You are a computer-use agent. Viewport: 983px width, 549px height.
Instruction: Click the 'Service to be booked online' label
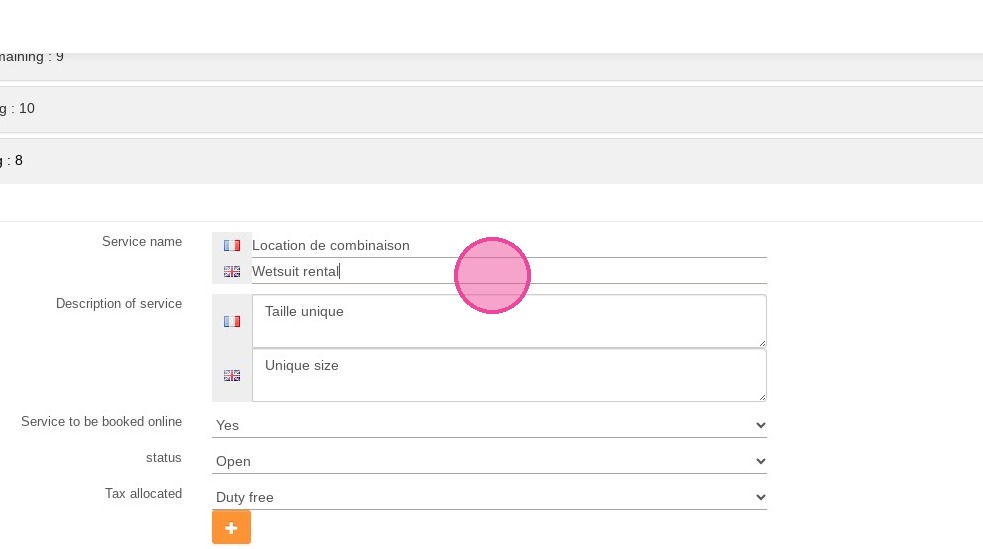point(102,421)
